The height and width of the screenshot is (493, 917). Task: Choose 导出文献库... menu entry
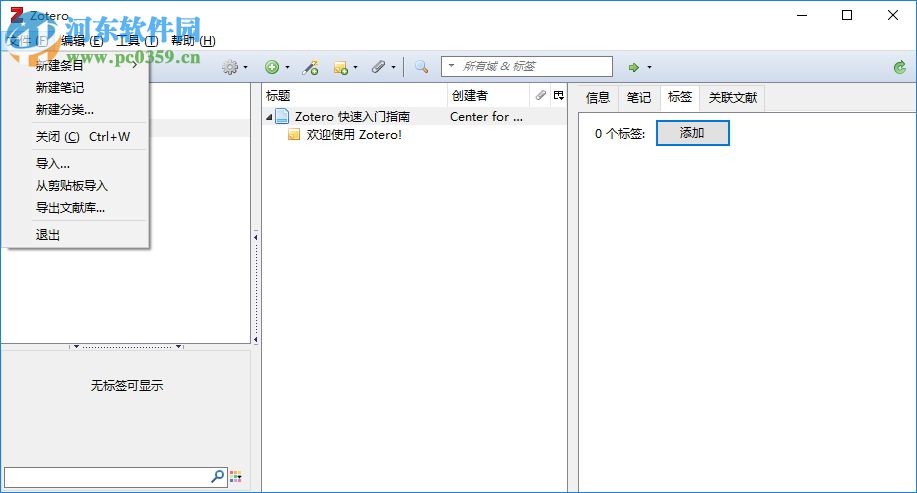[70, 208]
